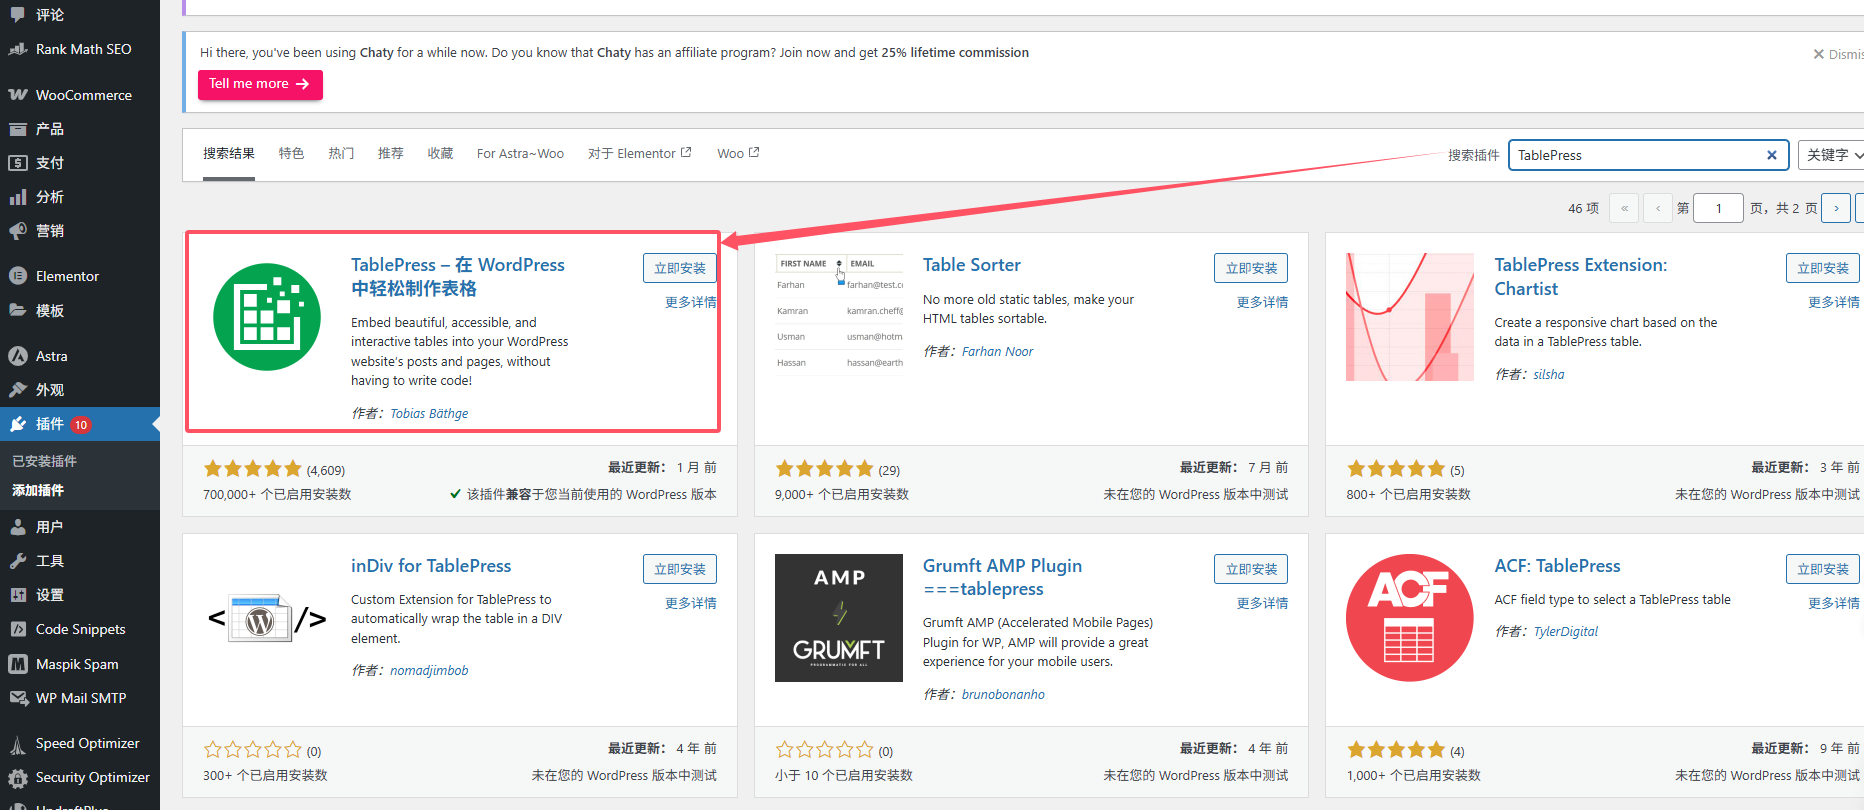Click the 用户 users person icon
This screenshot has height=810, width=1864.
pyautogui.click(x=18, y=527)
